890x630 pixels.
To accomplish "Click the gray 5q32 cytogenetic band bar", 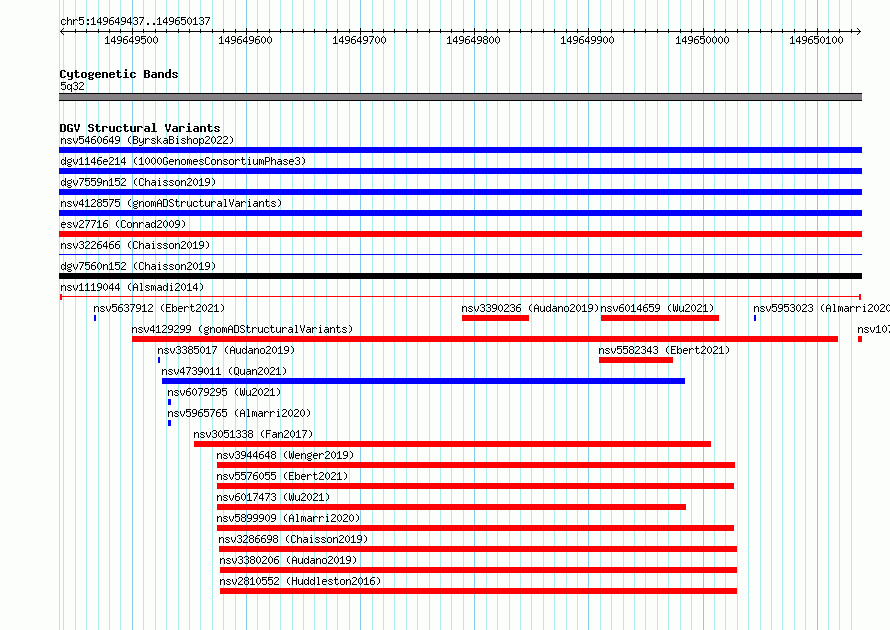I will 460,97.
